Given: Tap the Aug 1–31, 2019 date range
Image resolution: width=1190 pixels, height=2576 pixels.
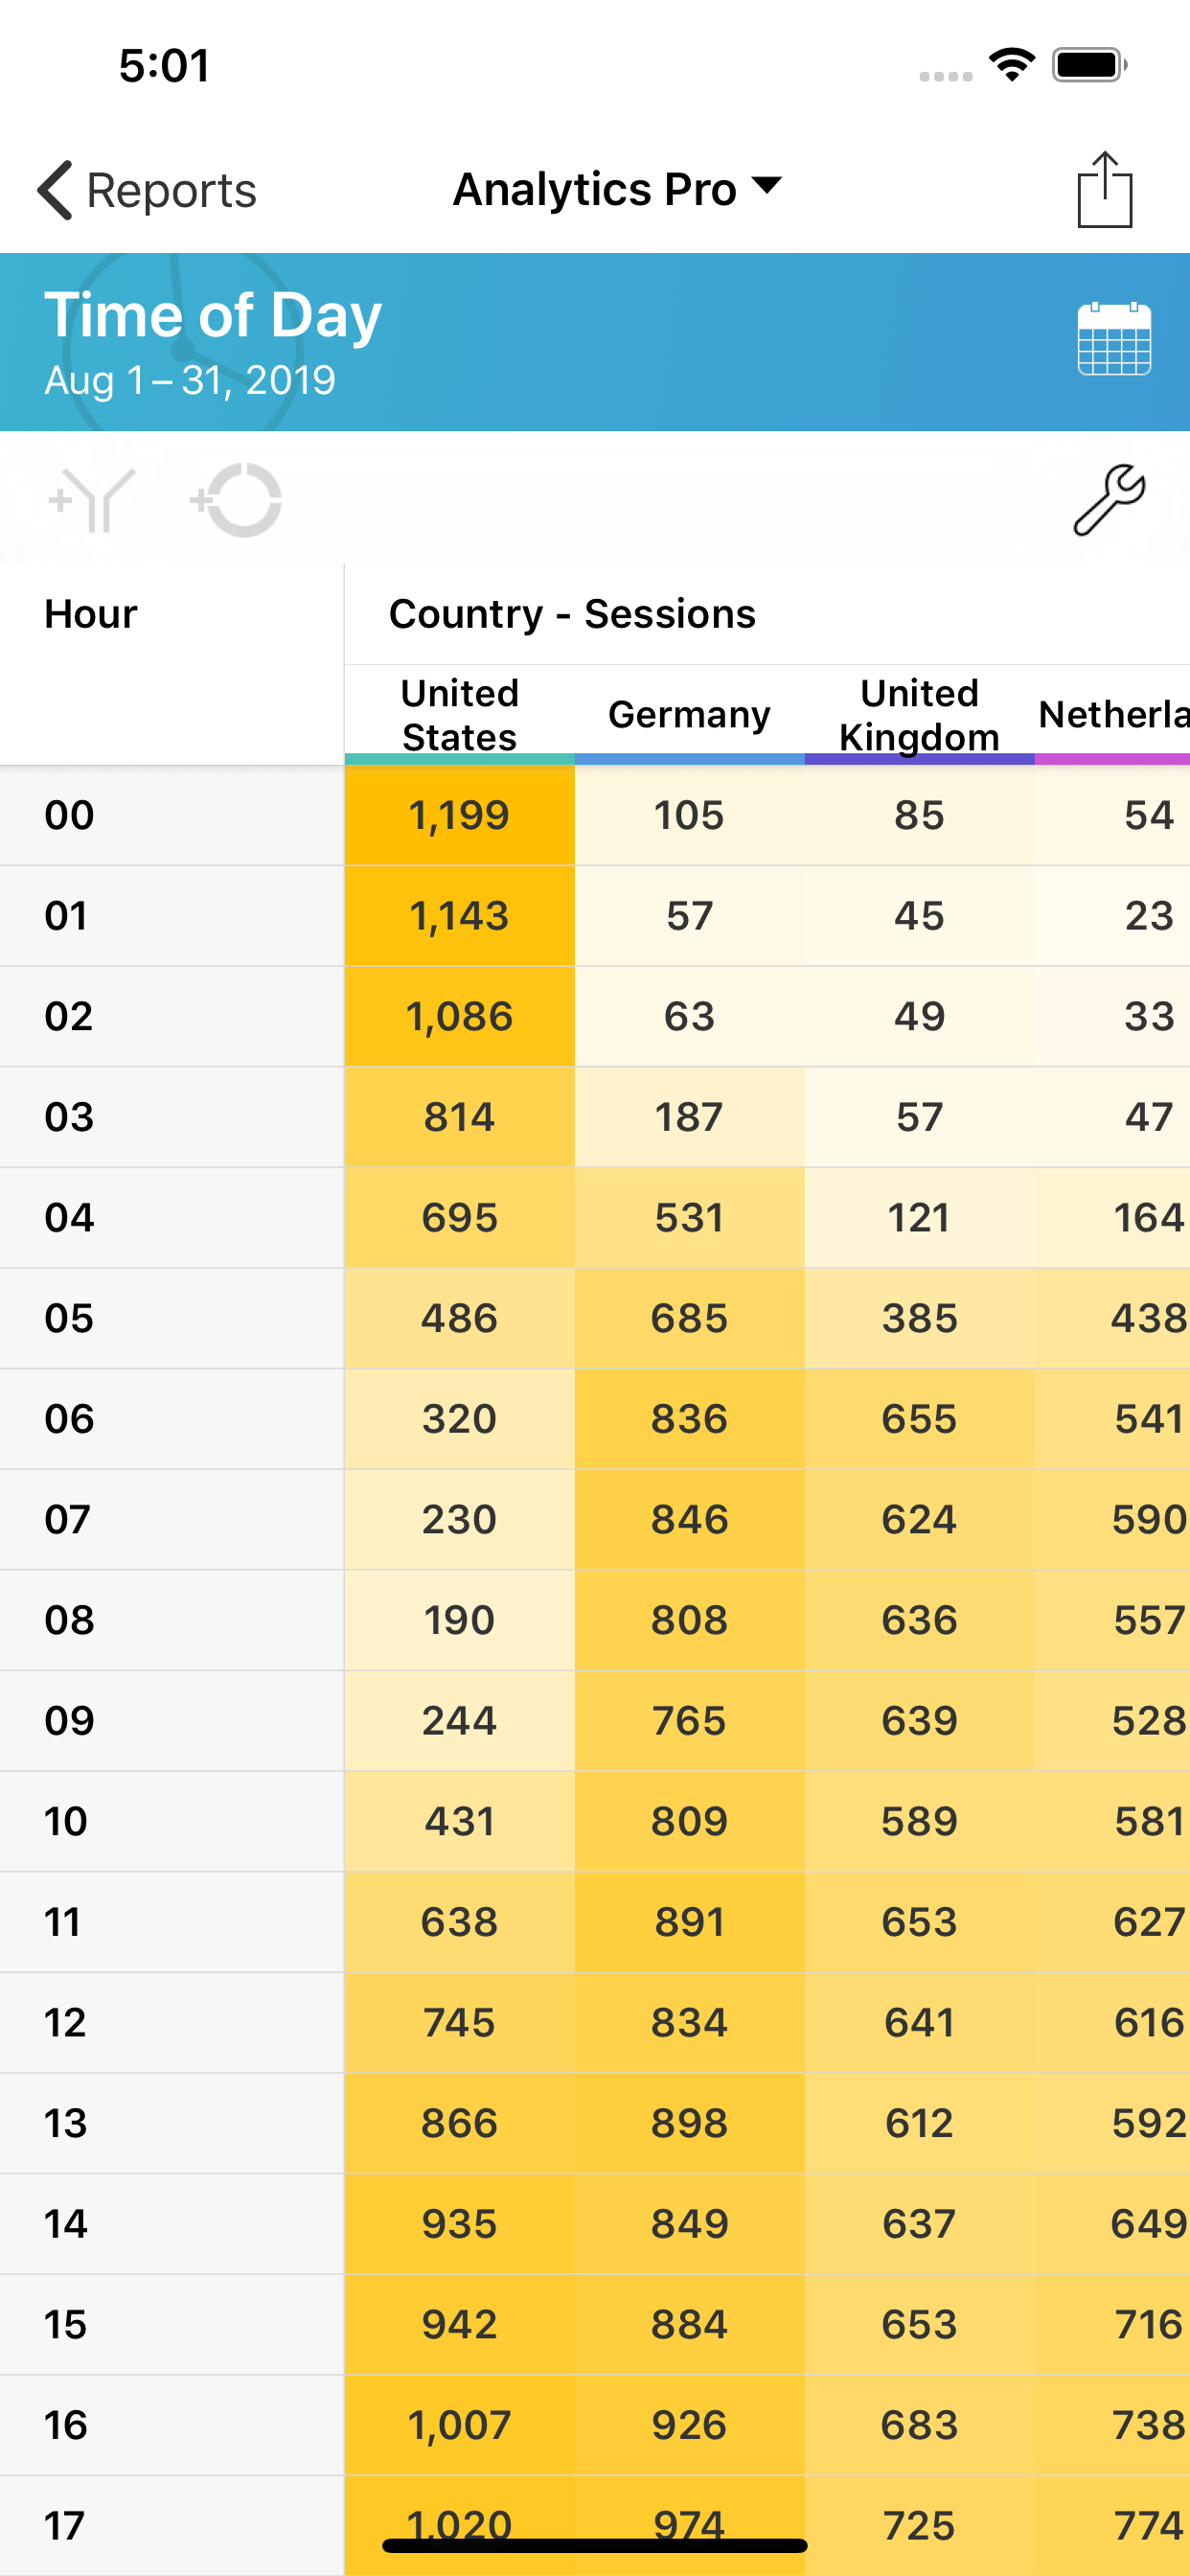Looking at the screenshot, I should (190, 381).
